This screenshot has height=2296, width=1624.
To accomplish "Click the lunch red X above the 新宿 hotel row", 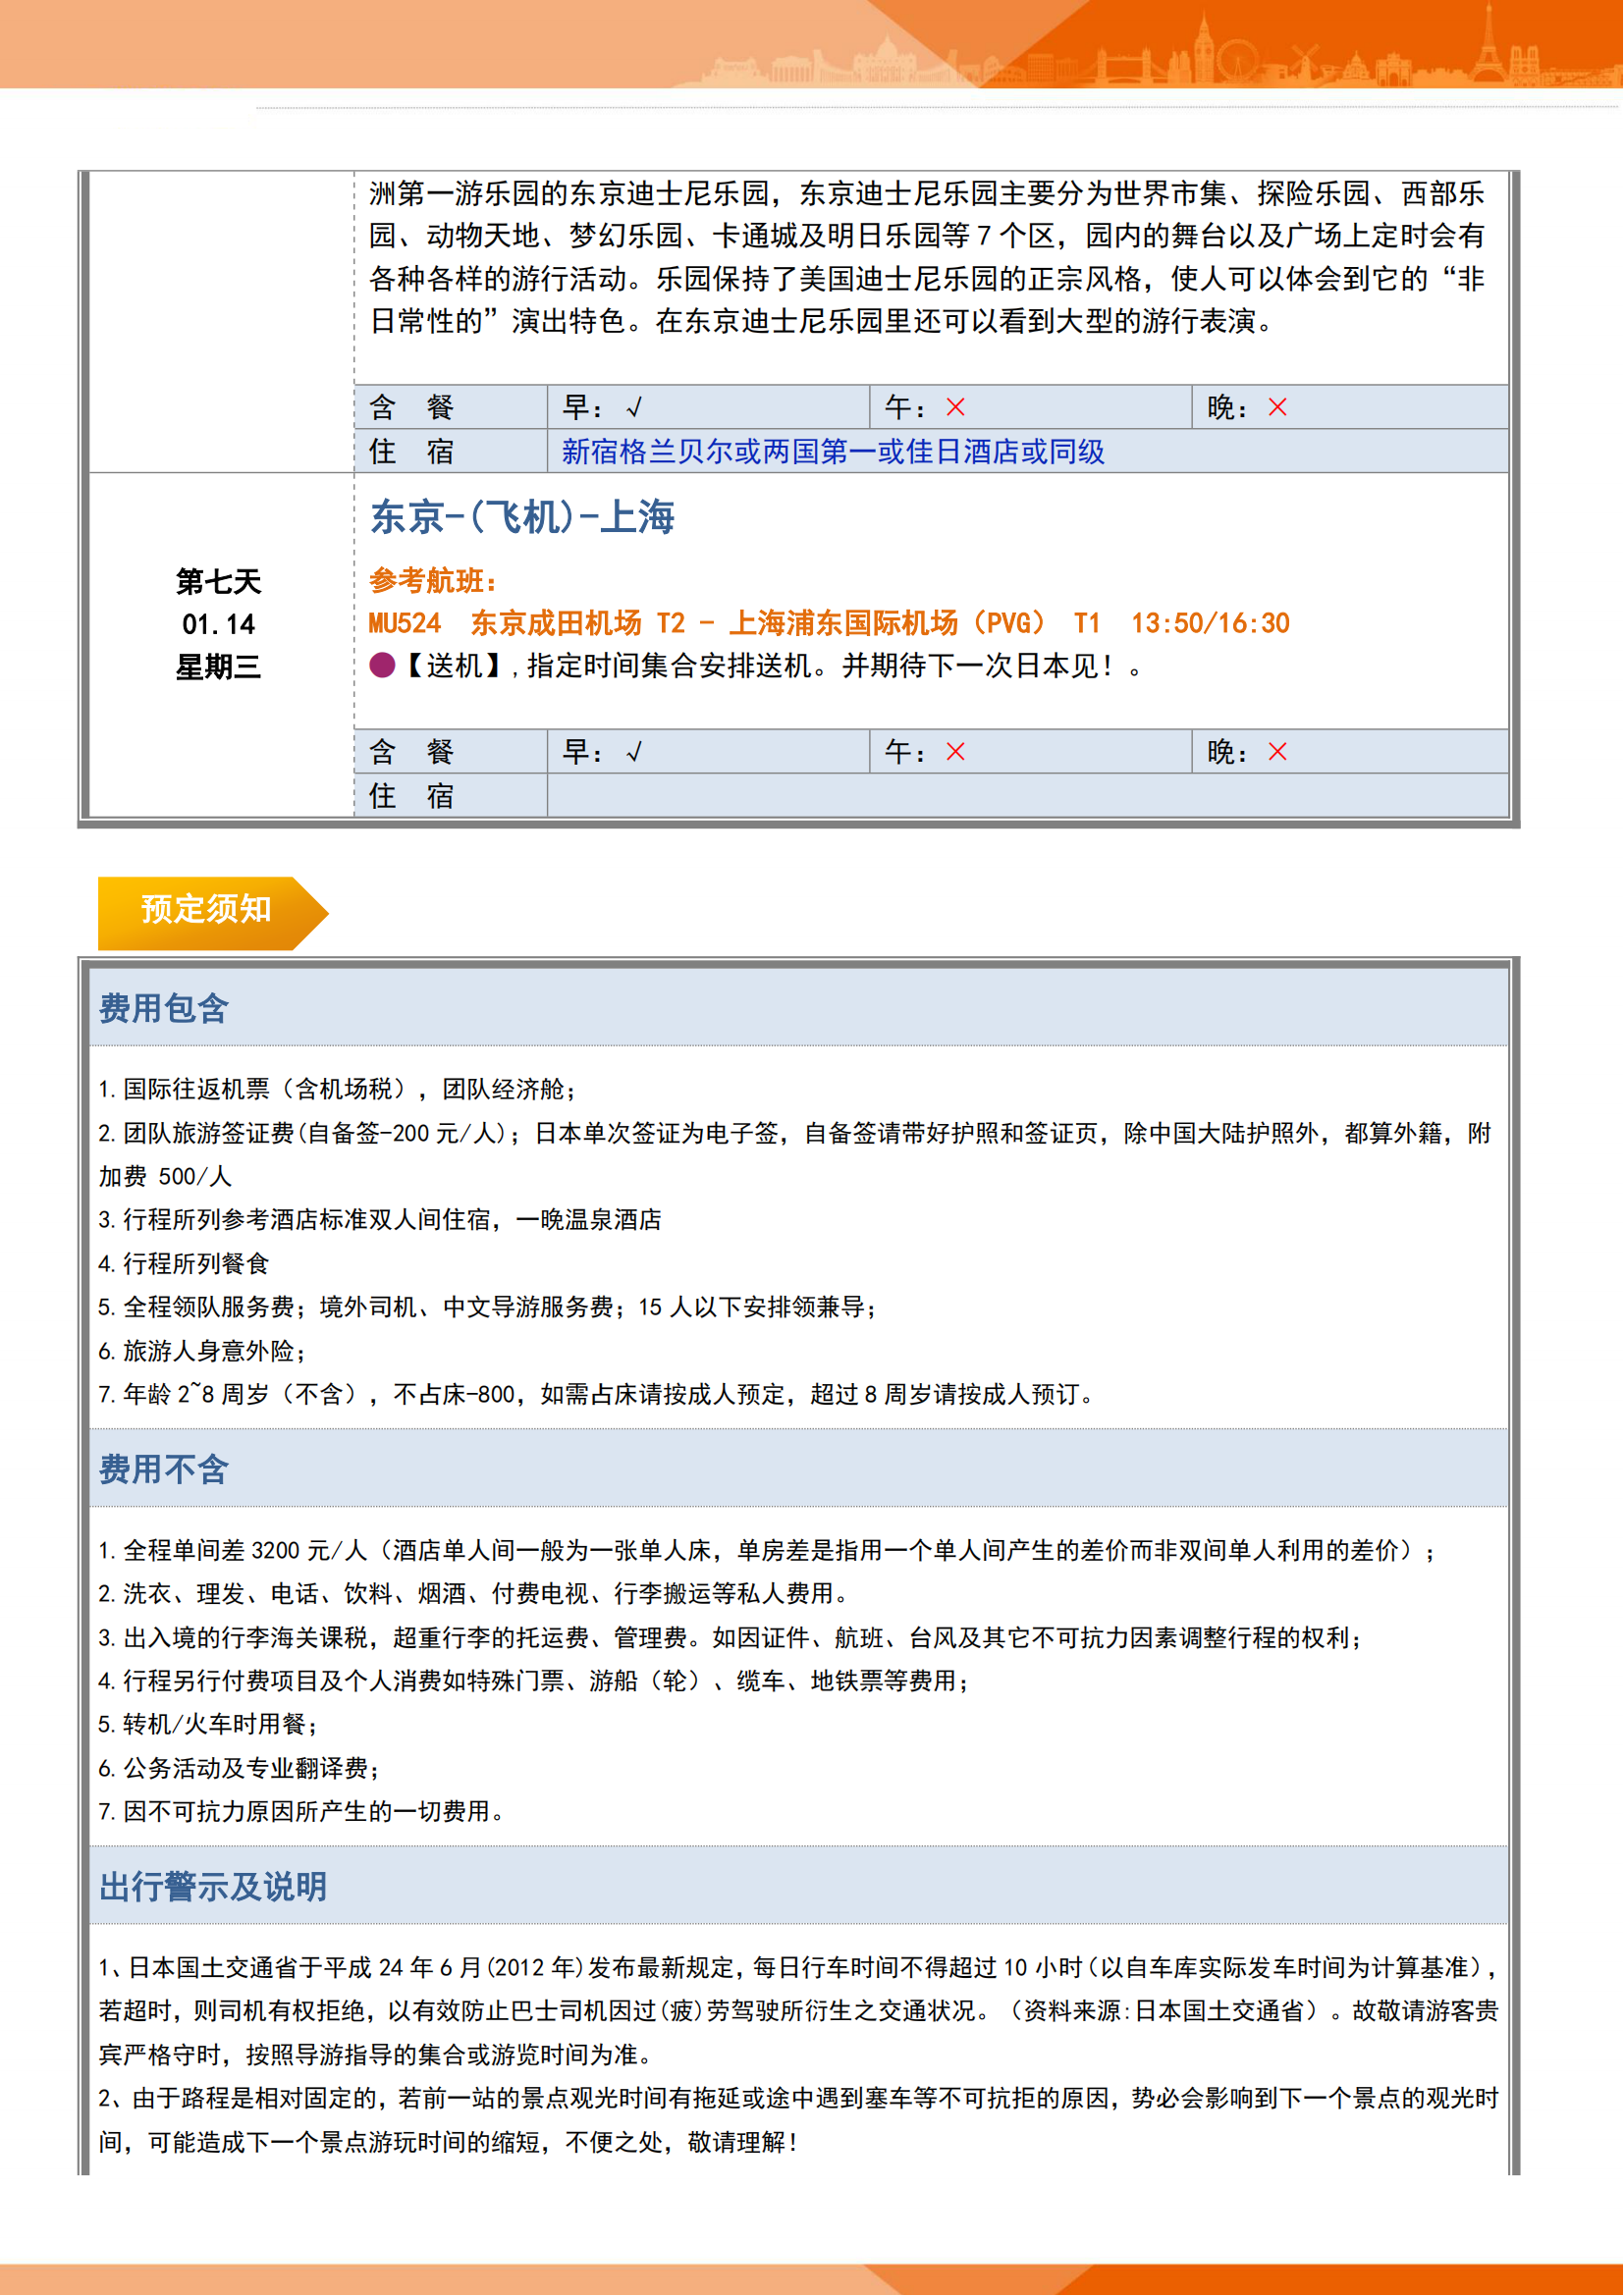I will coord(956,407).
